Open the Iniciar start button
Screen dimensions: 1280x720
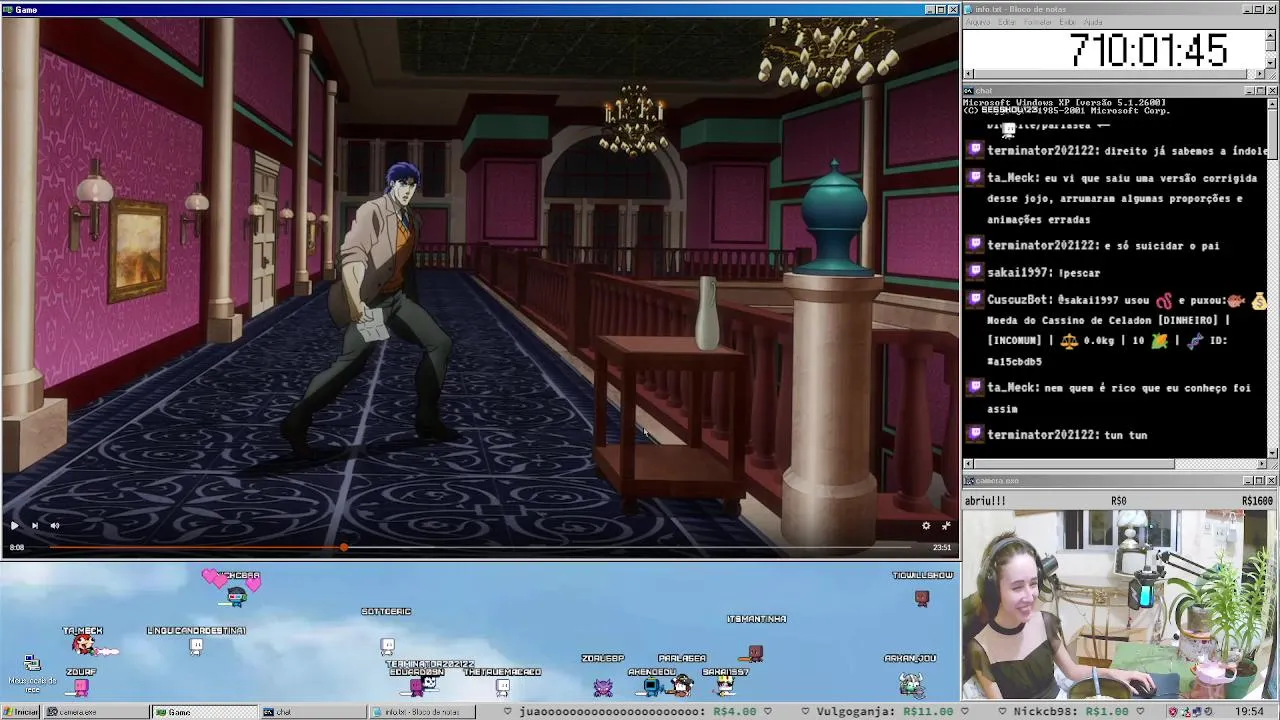pyautogui.click(x=21, y=712)
